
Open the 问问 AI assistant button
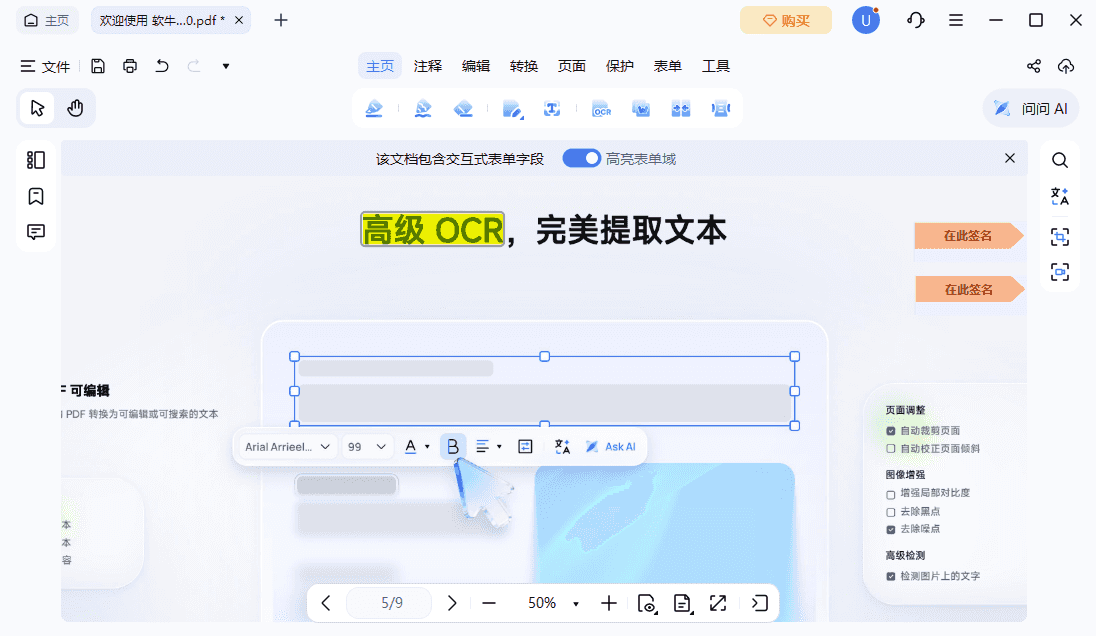(x=1031, y=108)
